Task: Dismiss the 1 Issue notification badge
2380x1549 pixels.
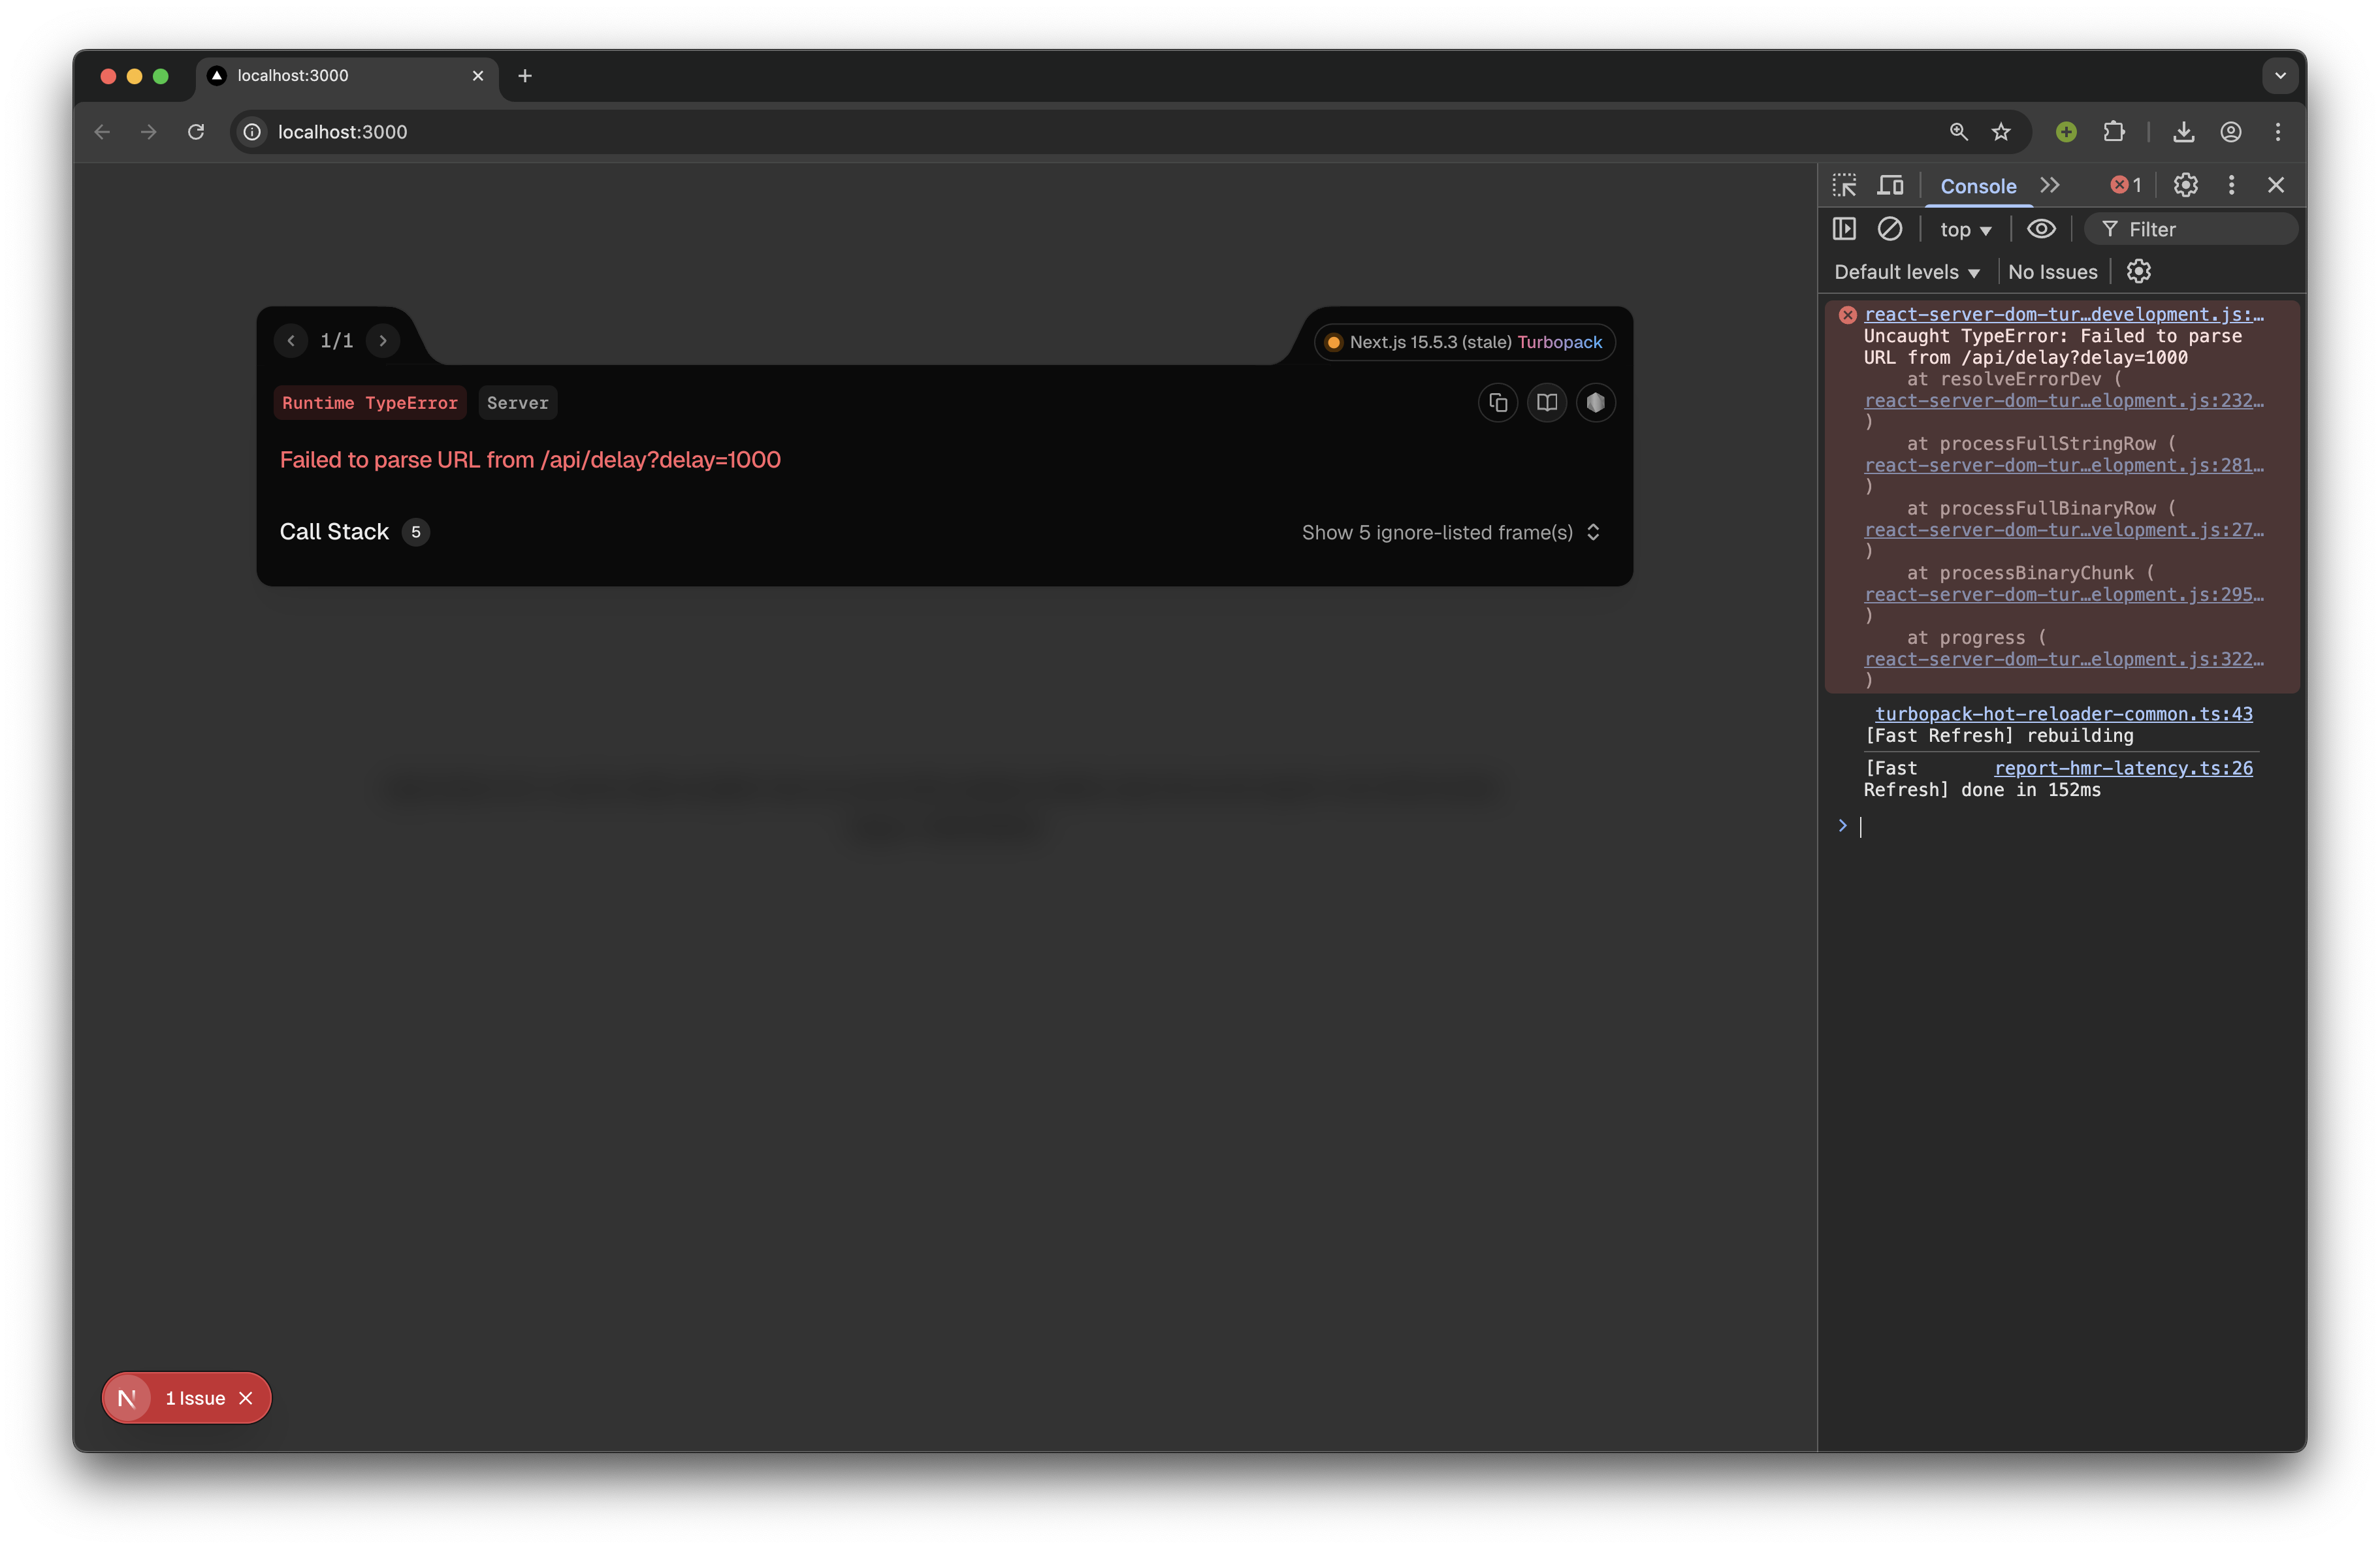Action: click(246, 1398)
